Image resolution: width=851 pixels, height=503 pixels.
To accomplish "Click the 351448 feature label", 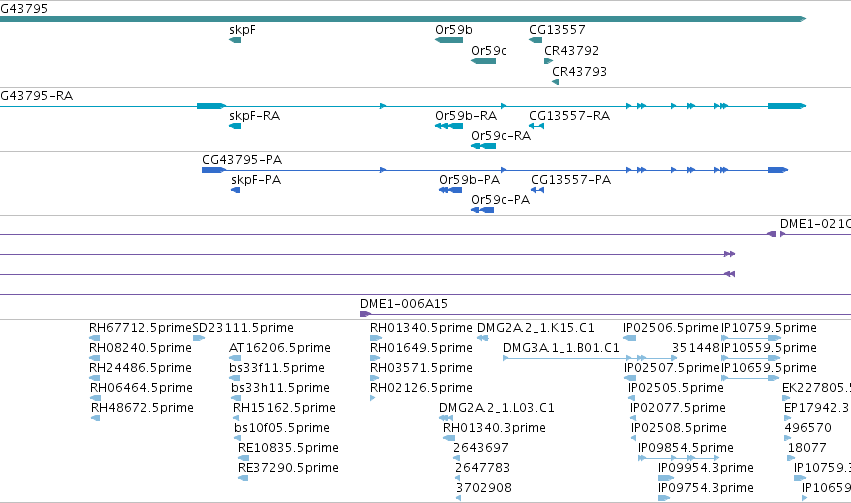I will click(696, 348).
